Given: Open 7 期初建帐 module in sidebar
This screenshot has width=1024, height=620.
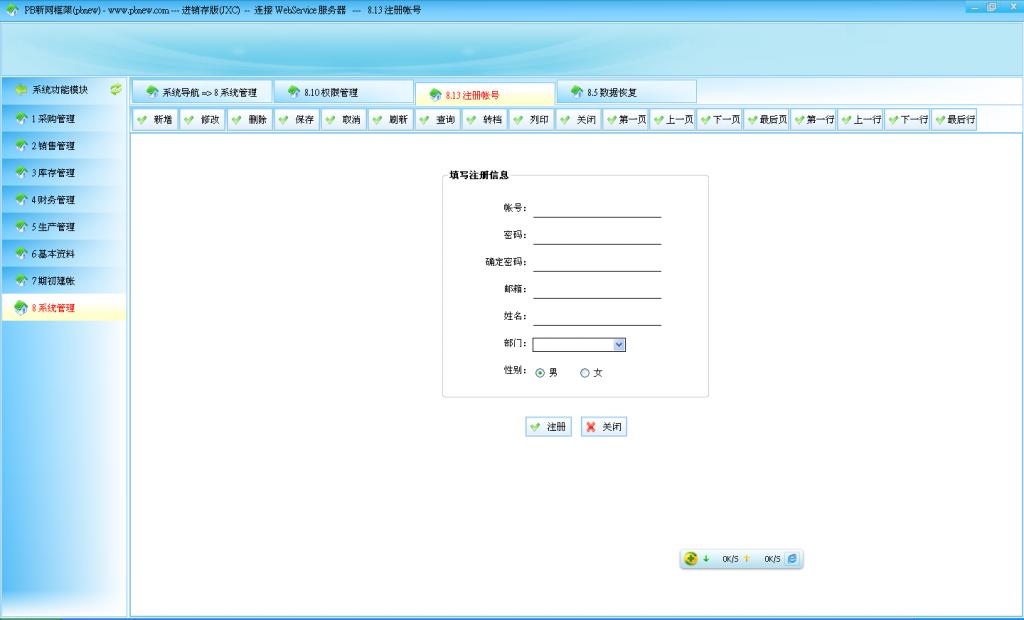Looking at the screenshot, I should pyautogui.click(x=63, y=281).
